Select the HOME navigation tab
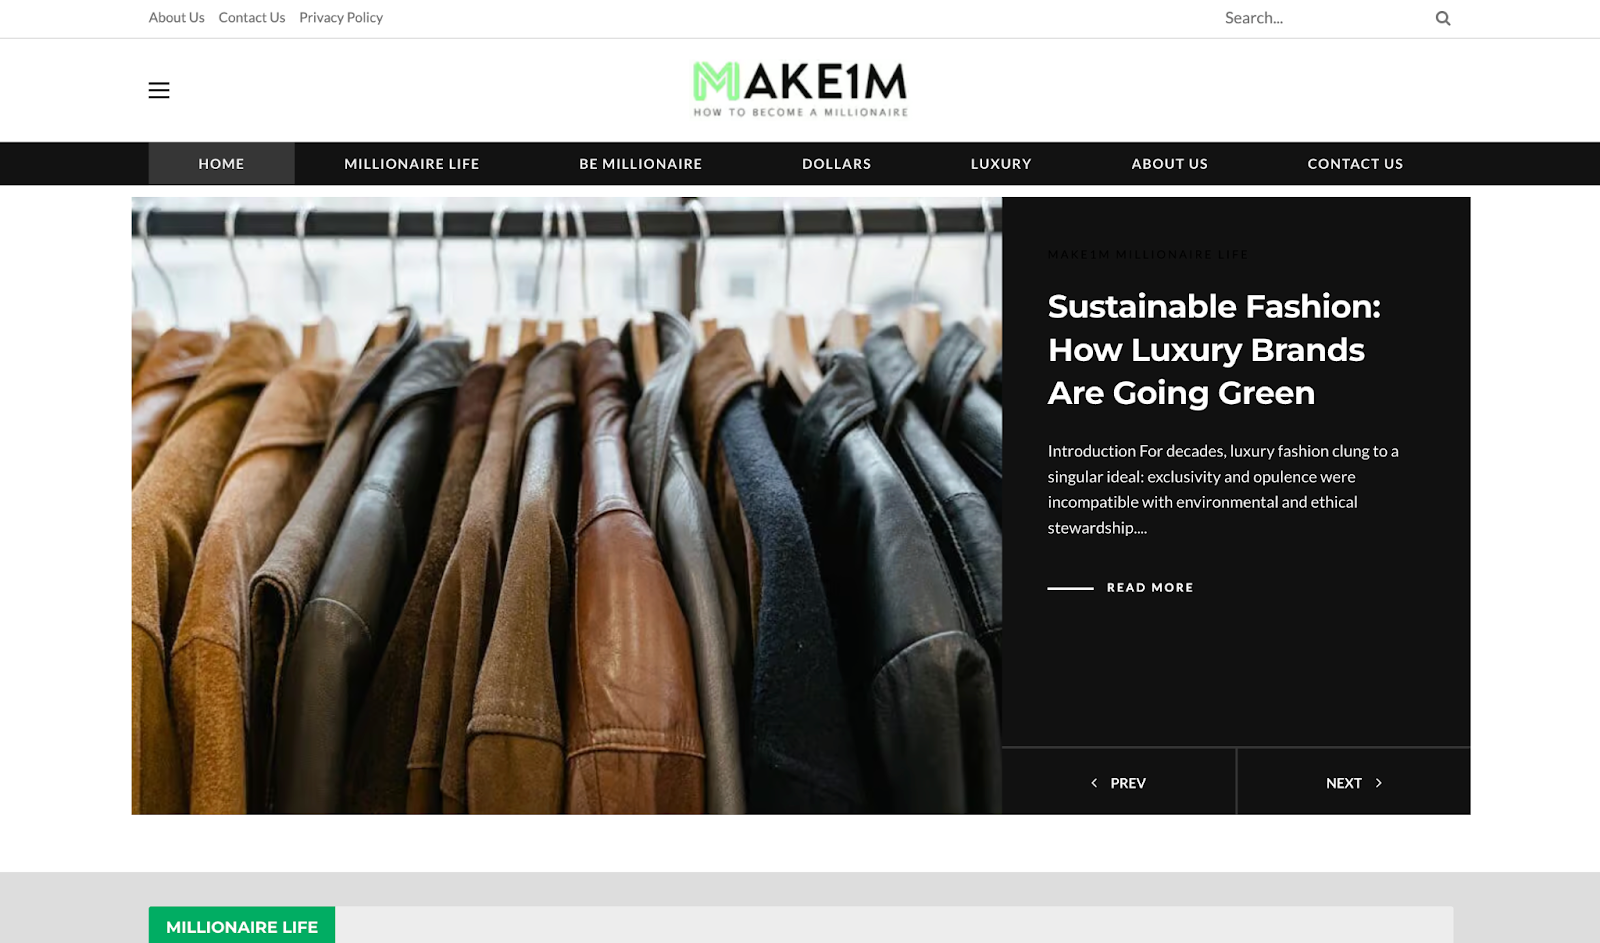The image size is (1600, 943). pos(221,163)
